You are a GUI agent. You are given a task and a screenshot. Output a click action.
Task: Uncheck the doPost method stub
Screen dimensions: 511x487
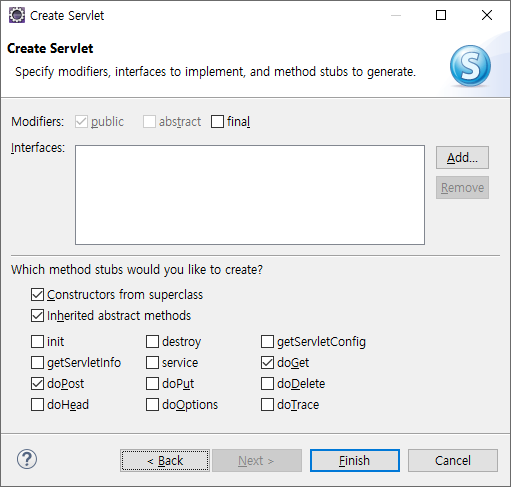pos(37,384)
